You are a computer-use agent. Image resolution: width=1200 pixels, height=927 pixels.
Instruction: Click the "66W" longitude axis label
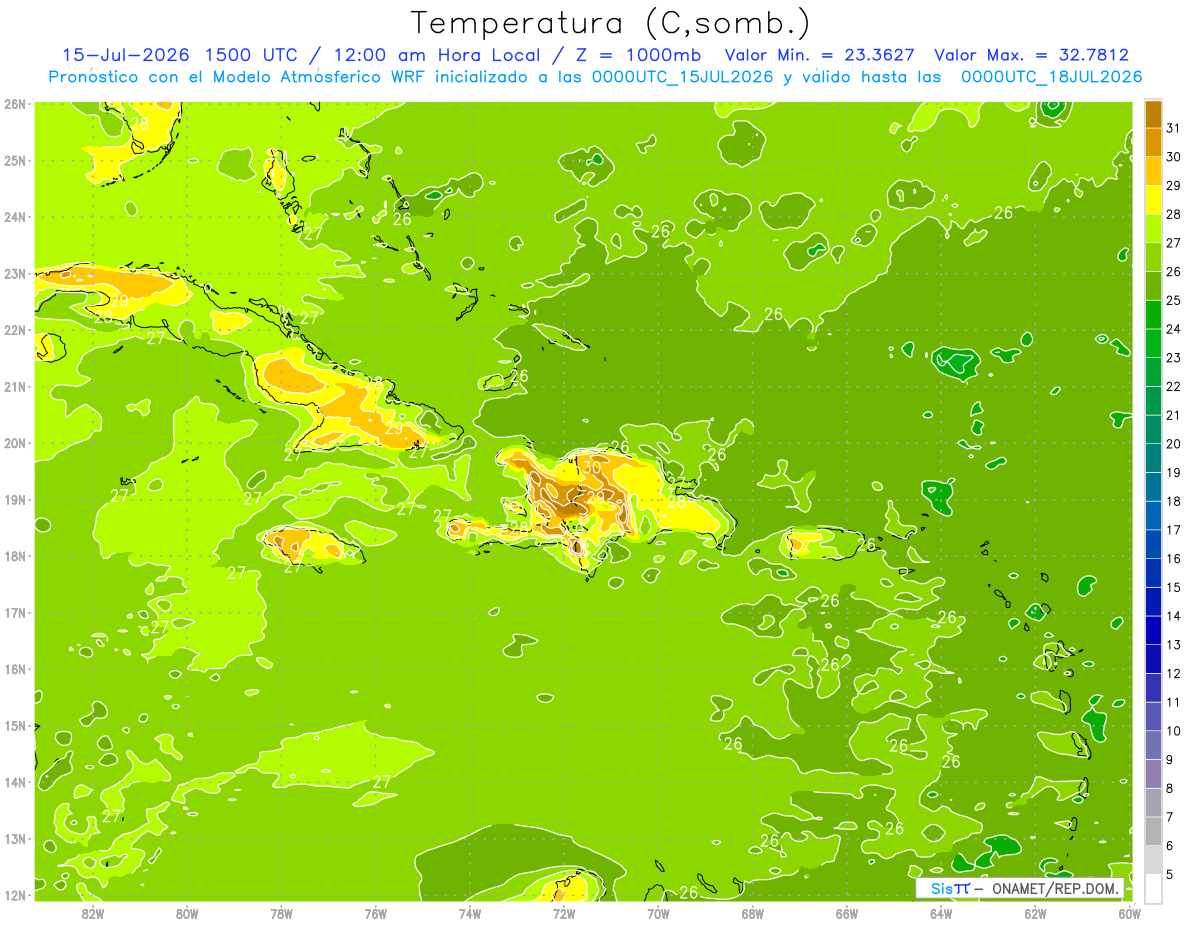[x=847, y=912]
